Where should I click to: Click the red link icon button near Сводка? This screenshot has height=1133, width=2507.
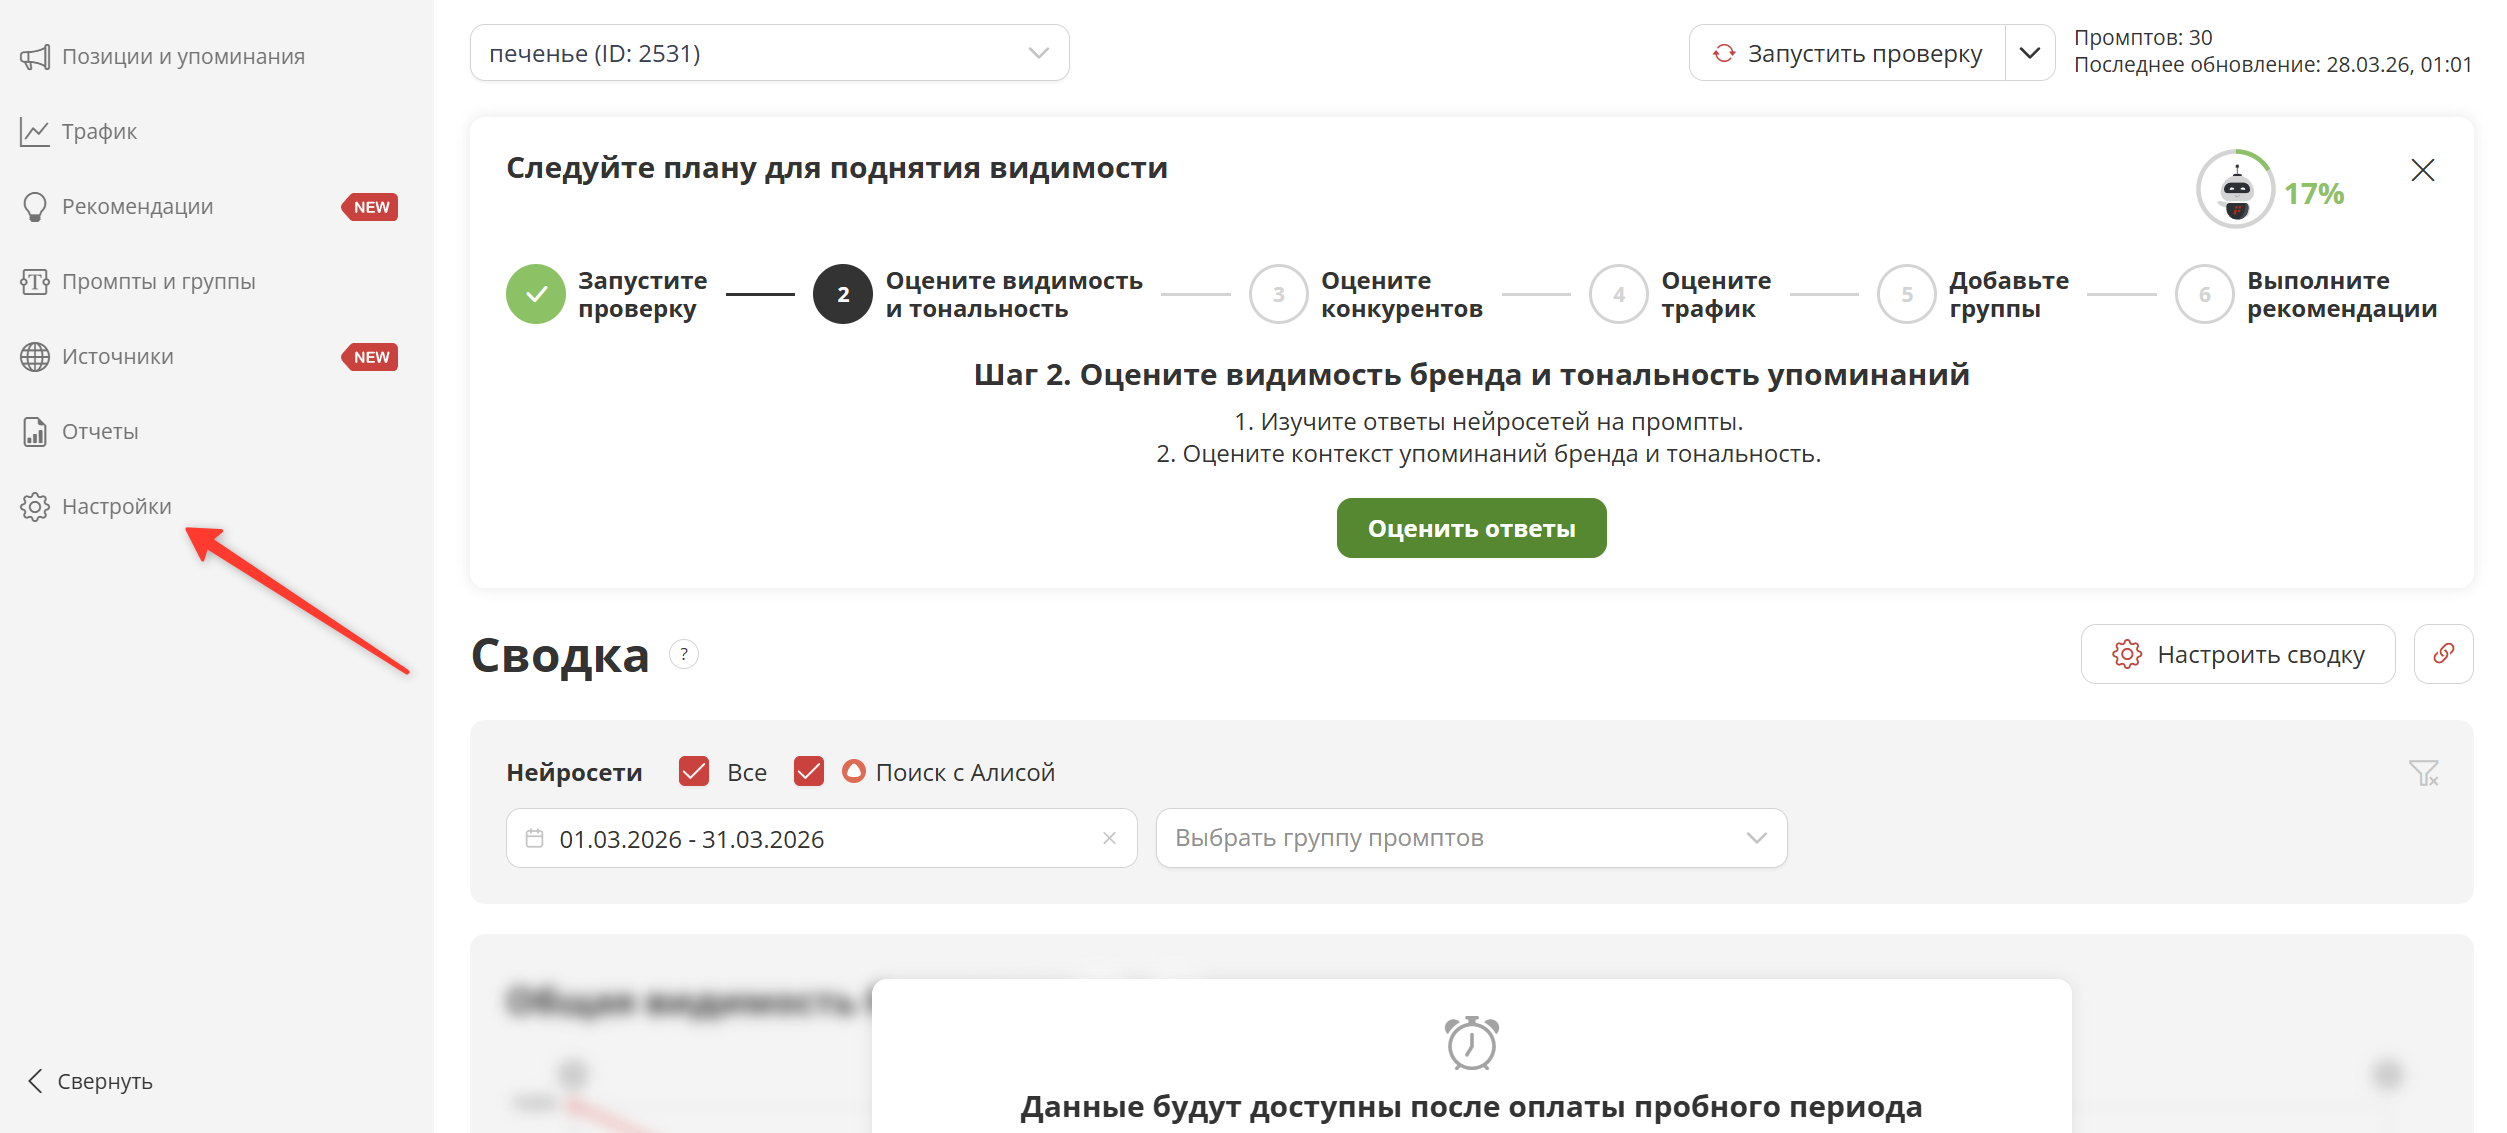coord(2443,654)
